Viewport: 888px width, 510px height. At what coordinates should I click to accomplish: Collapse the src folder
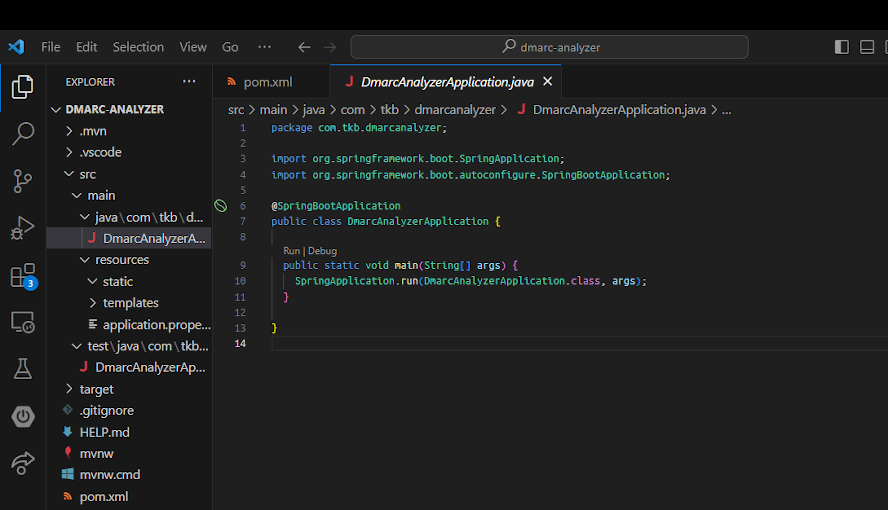(x=130, y=174)
